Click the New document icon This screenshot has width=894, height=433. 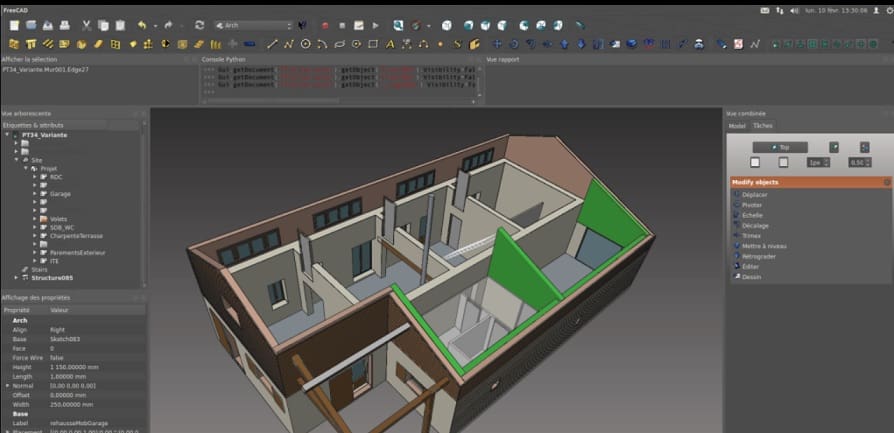click(13, 25)
